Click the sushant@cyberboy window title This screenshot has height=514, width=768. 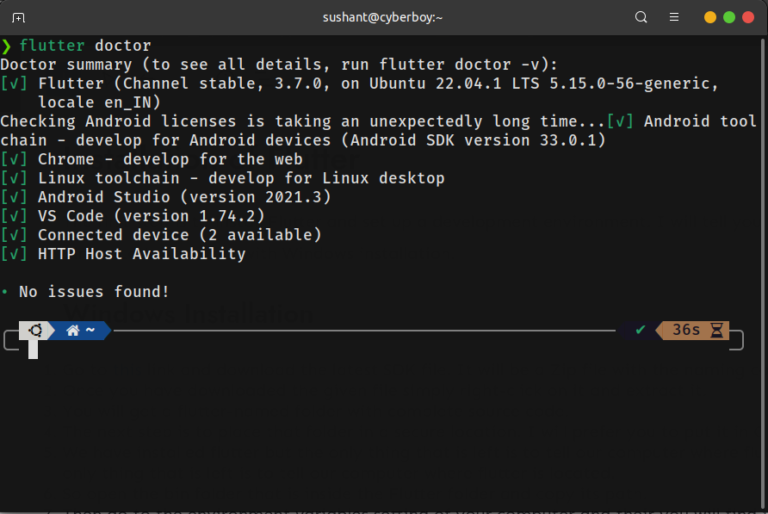[383, 18]
